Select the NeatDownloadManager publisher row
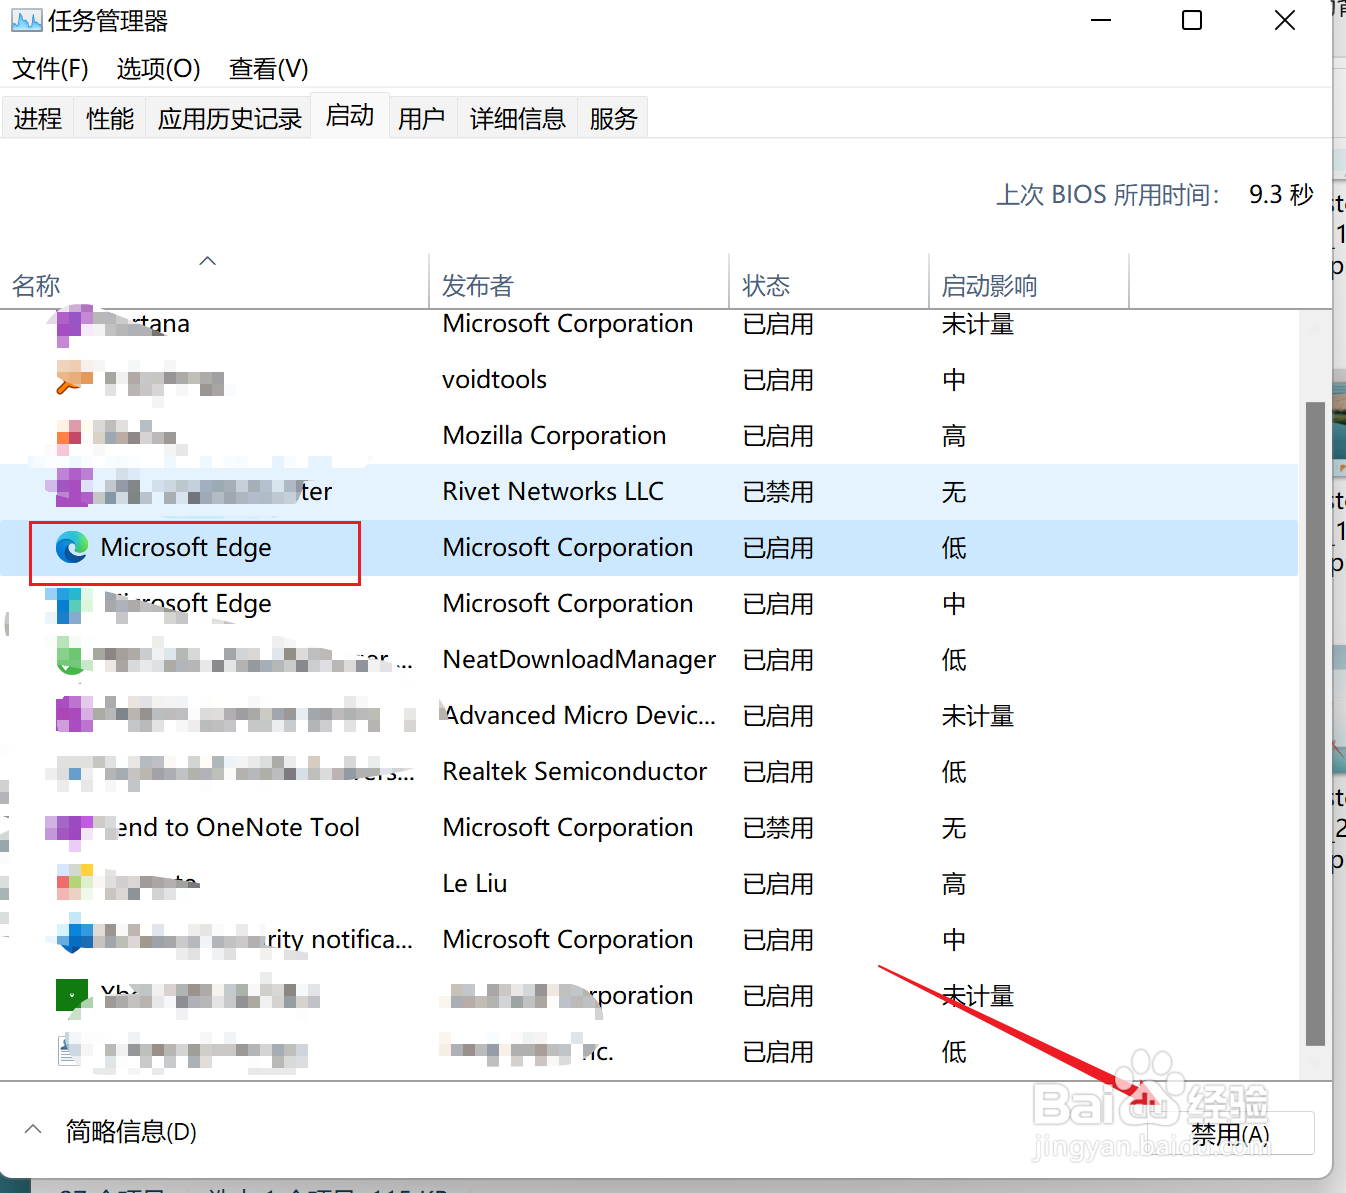The width and height of the screenshot is (1346, 1193). (649, 660)
